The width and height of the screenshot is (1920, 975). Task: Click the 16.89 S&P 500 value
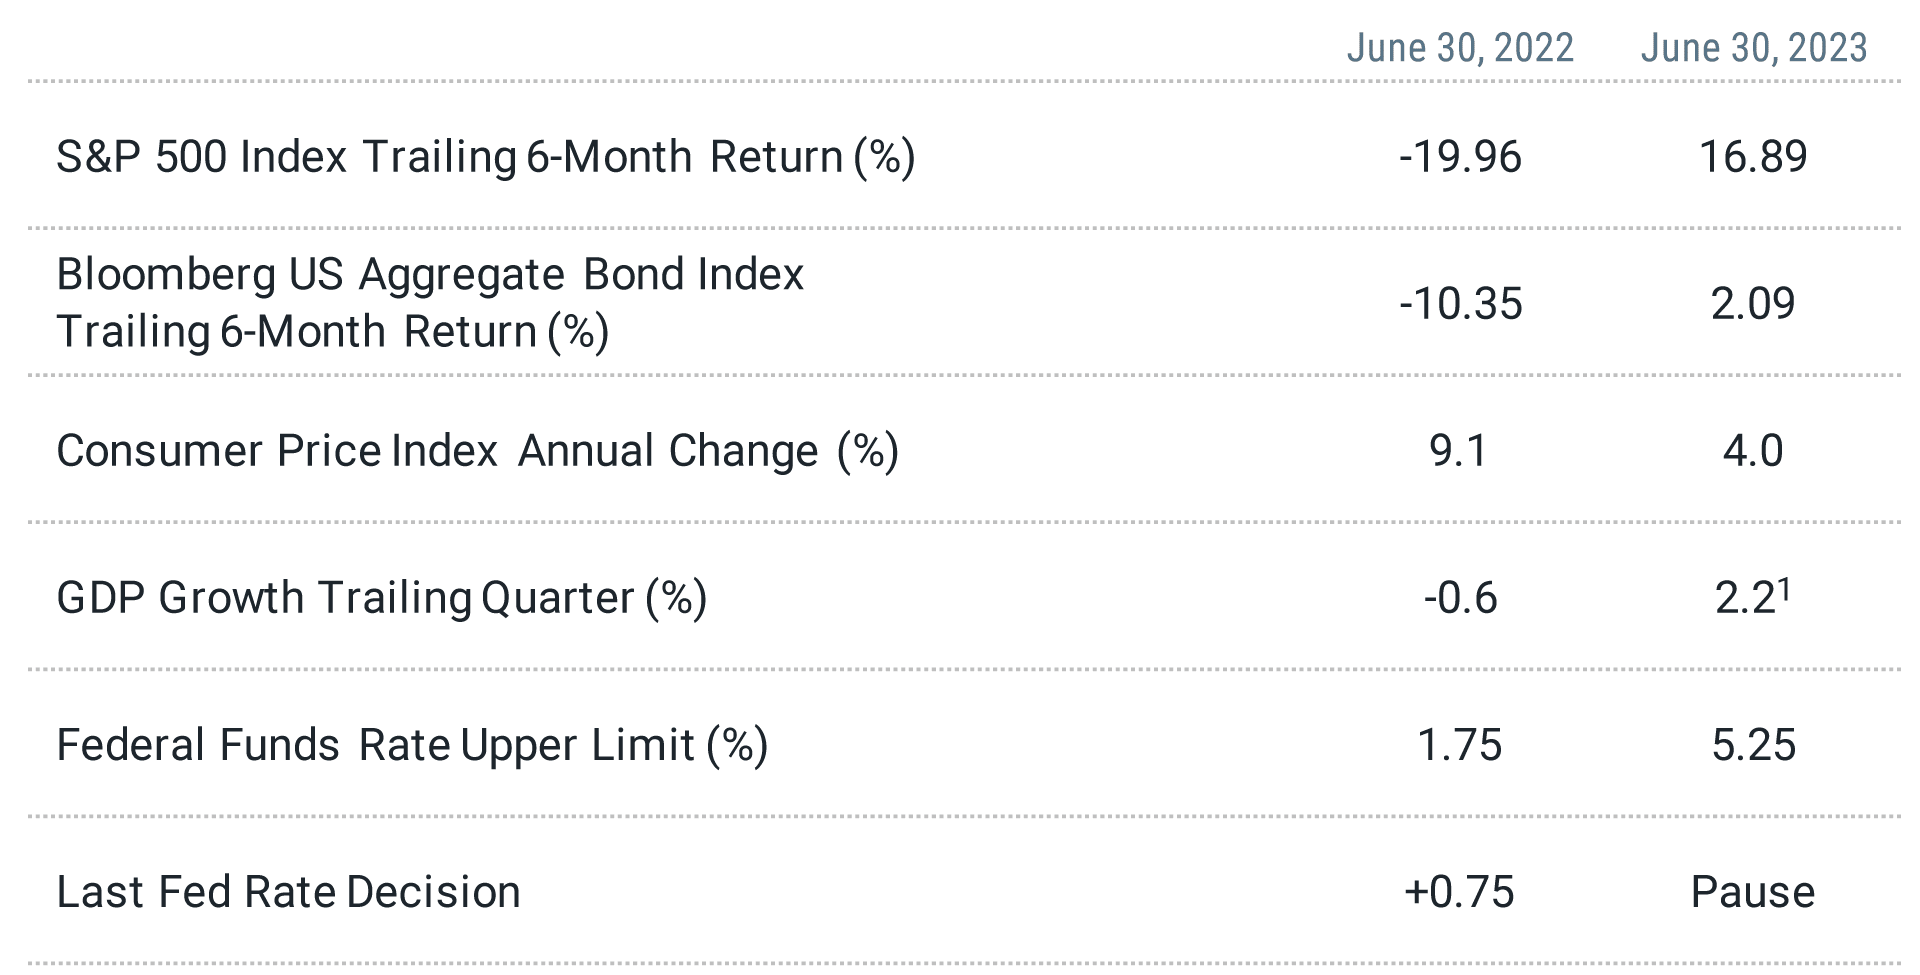pos(1754,157)
